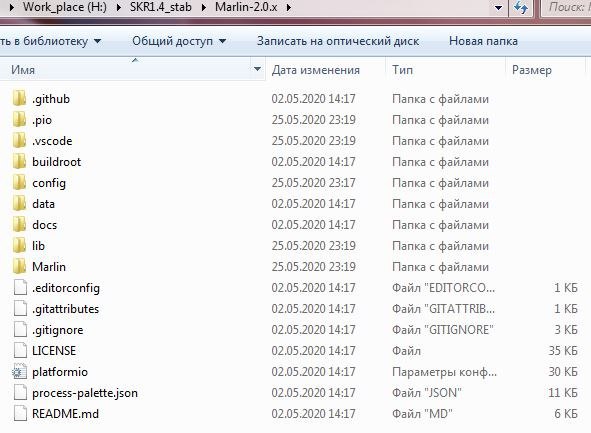Click the .editorconfig file name
This screenshot has width=591, height=433.
coord(66,288)
